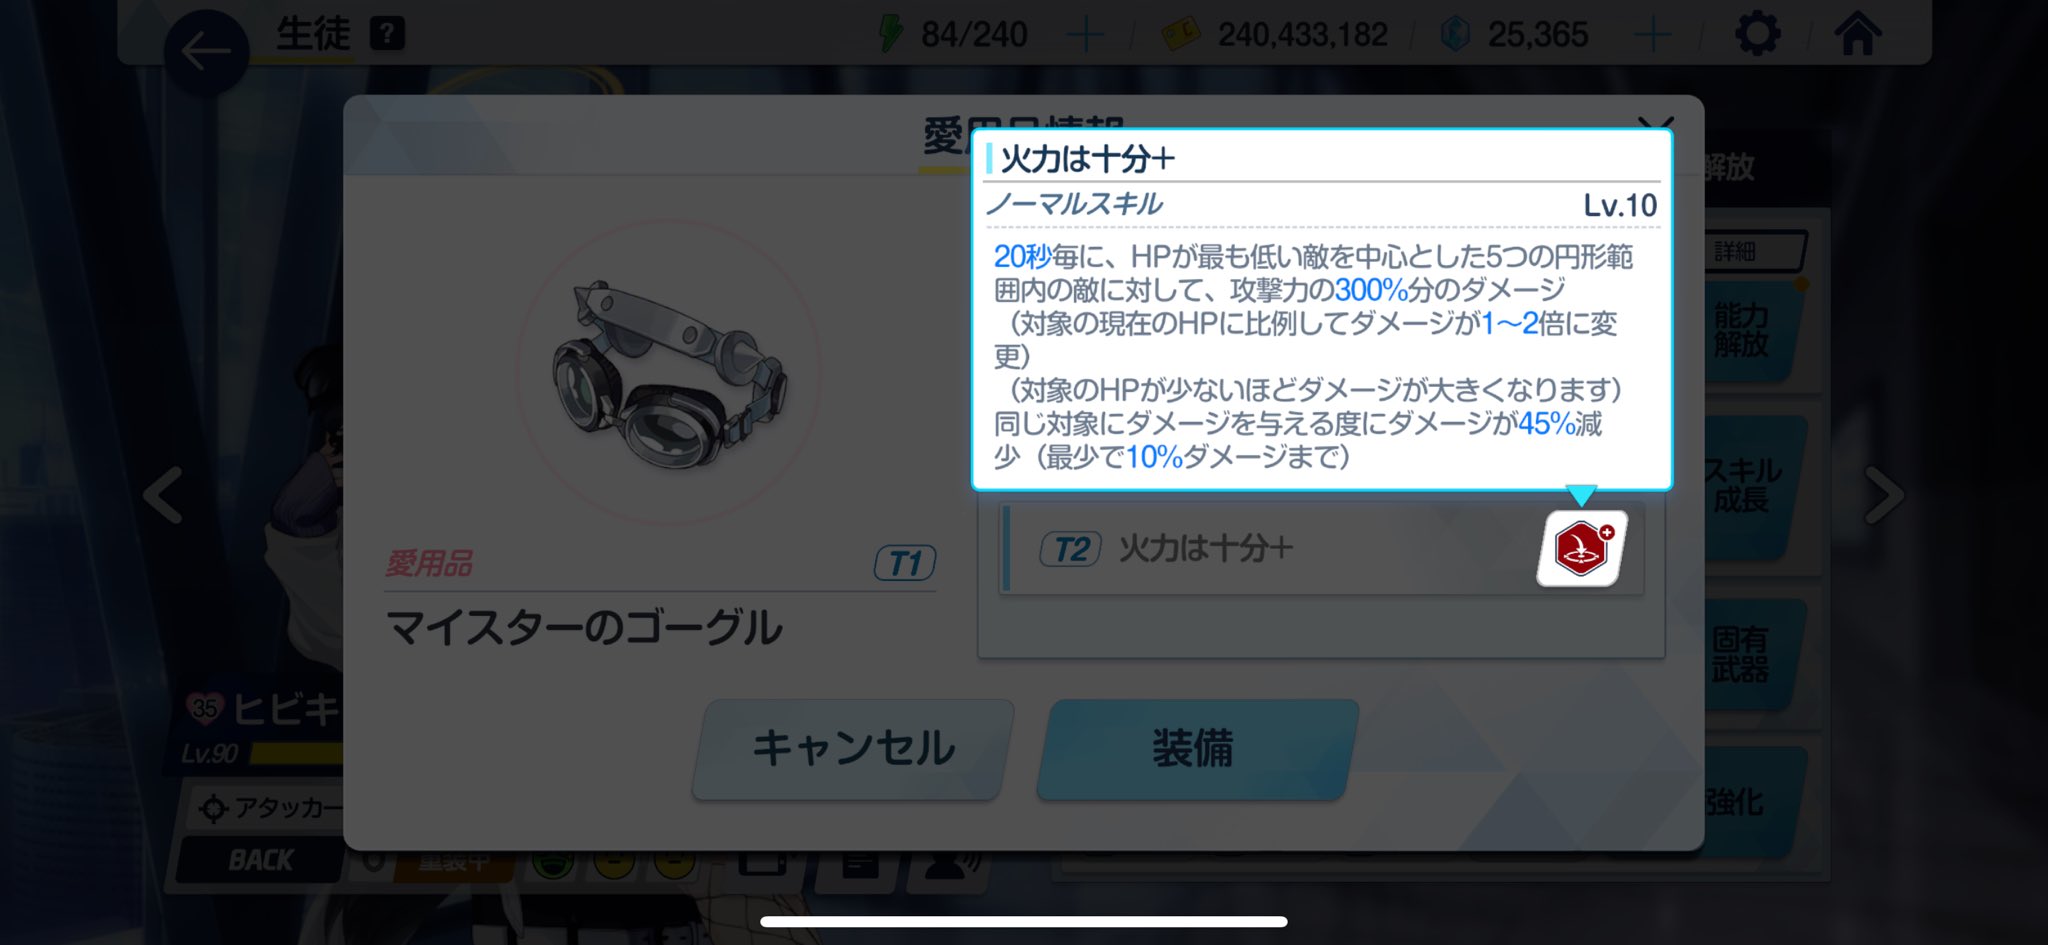This screenshot has height=945, width=2048.
Task: Tap the BACK button under アタッカー
Action: tap(259, 860)
